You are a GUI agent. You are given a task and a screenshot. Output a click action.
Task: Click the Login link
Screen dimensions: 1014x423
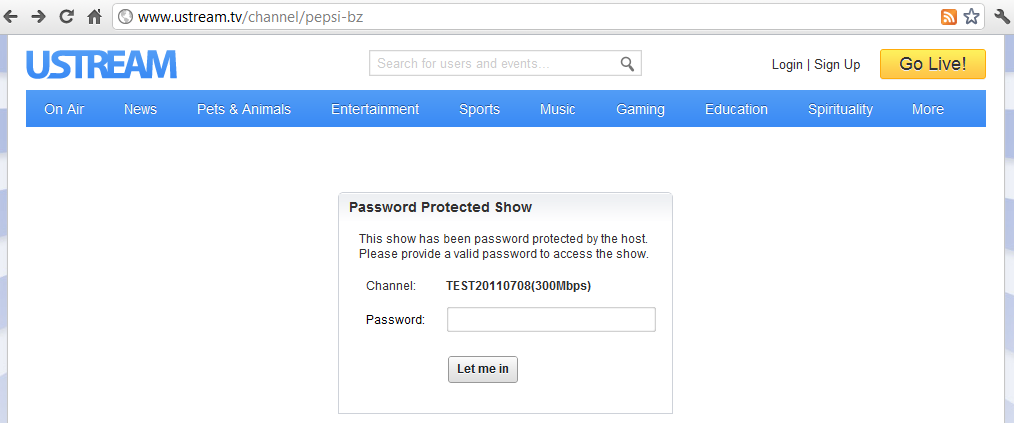click(x=787, y=65)
